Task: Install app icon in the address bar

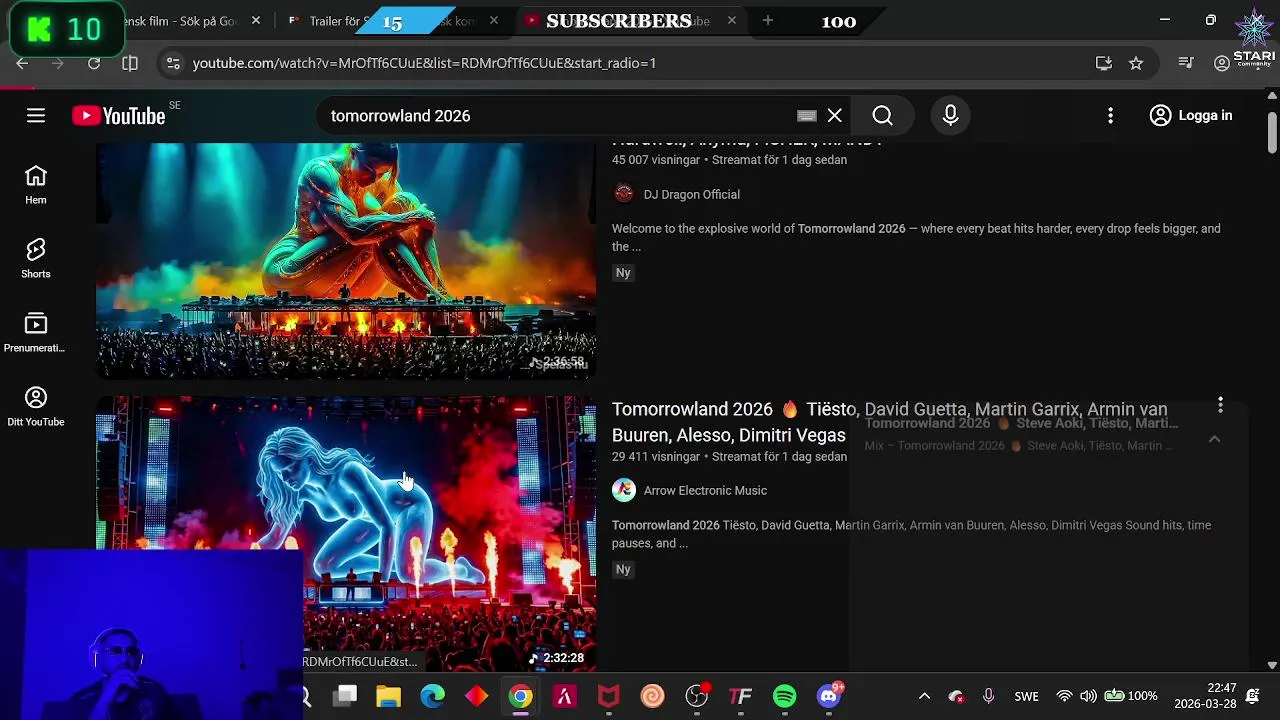Action: pos(1104,63)
